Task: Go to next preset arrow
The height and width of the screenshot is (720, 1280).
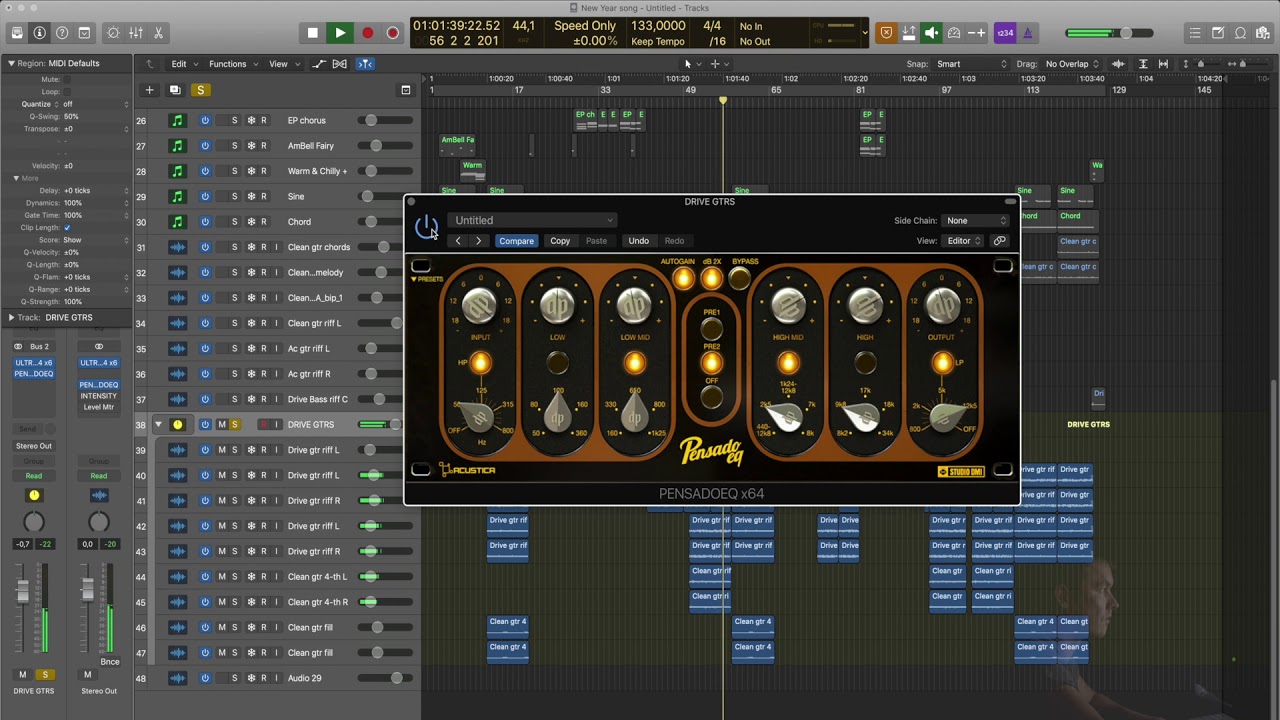Action: coord(478,241)
